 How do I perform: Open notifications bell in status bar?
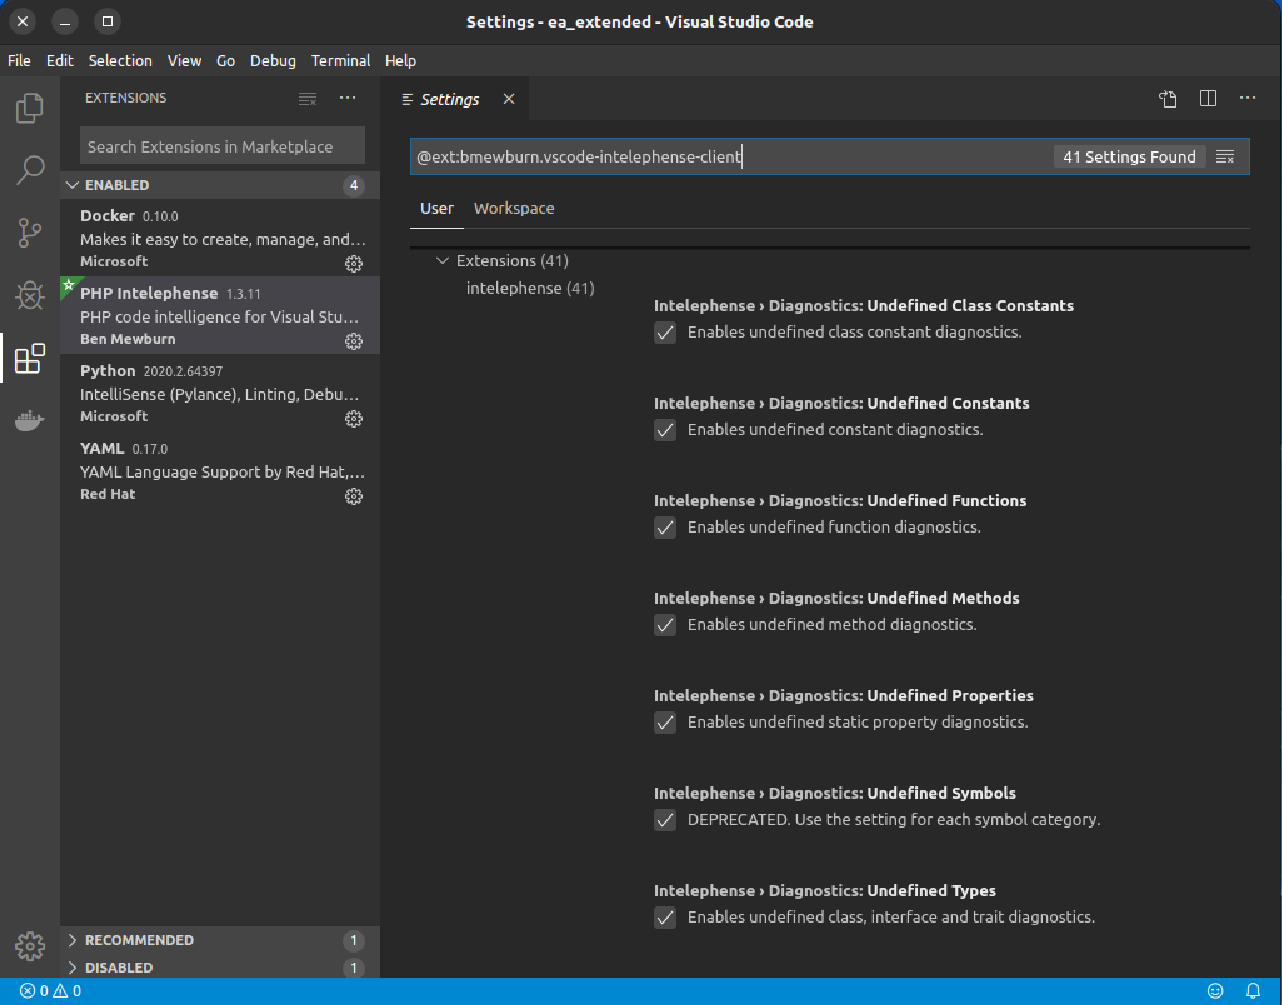click(1253, 991)
